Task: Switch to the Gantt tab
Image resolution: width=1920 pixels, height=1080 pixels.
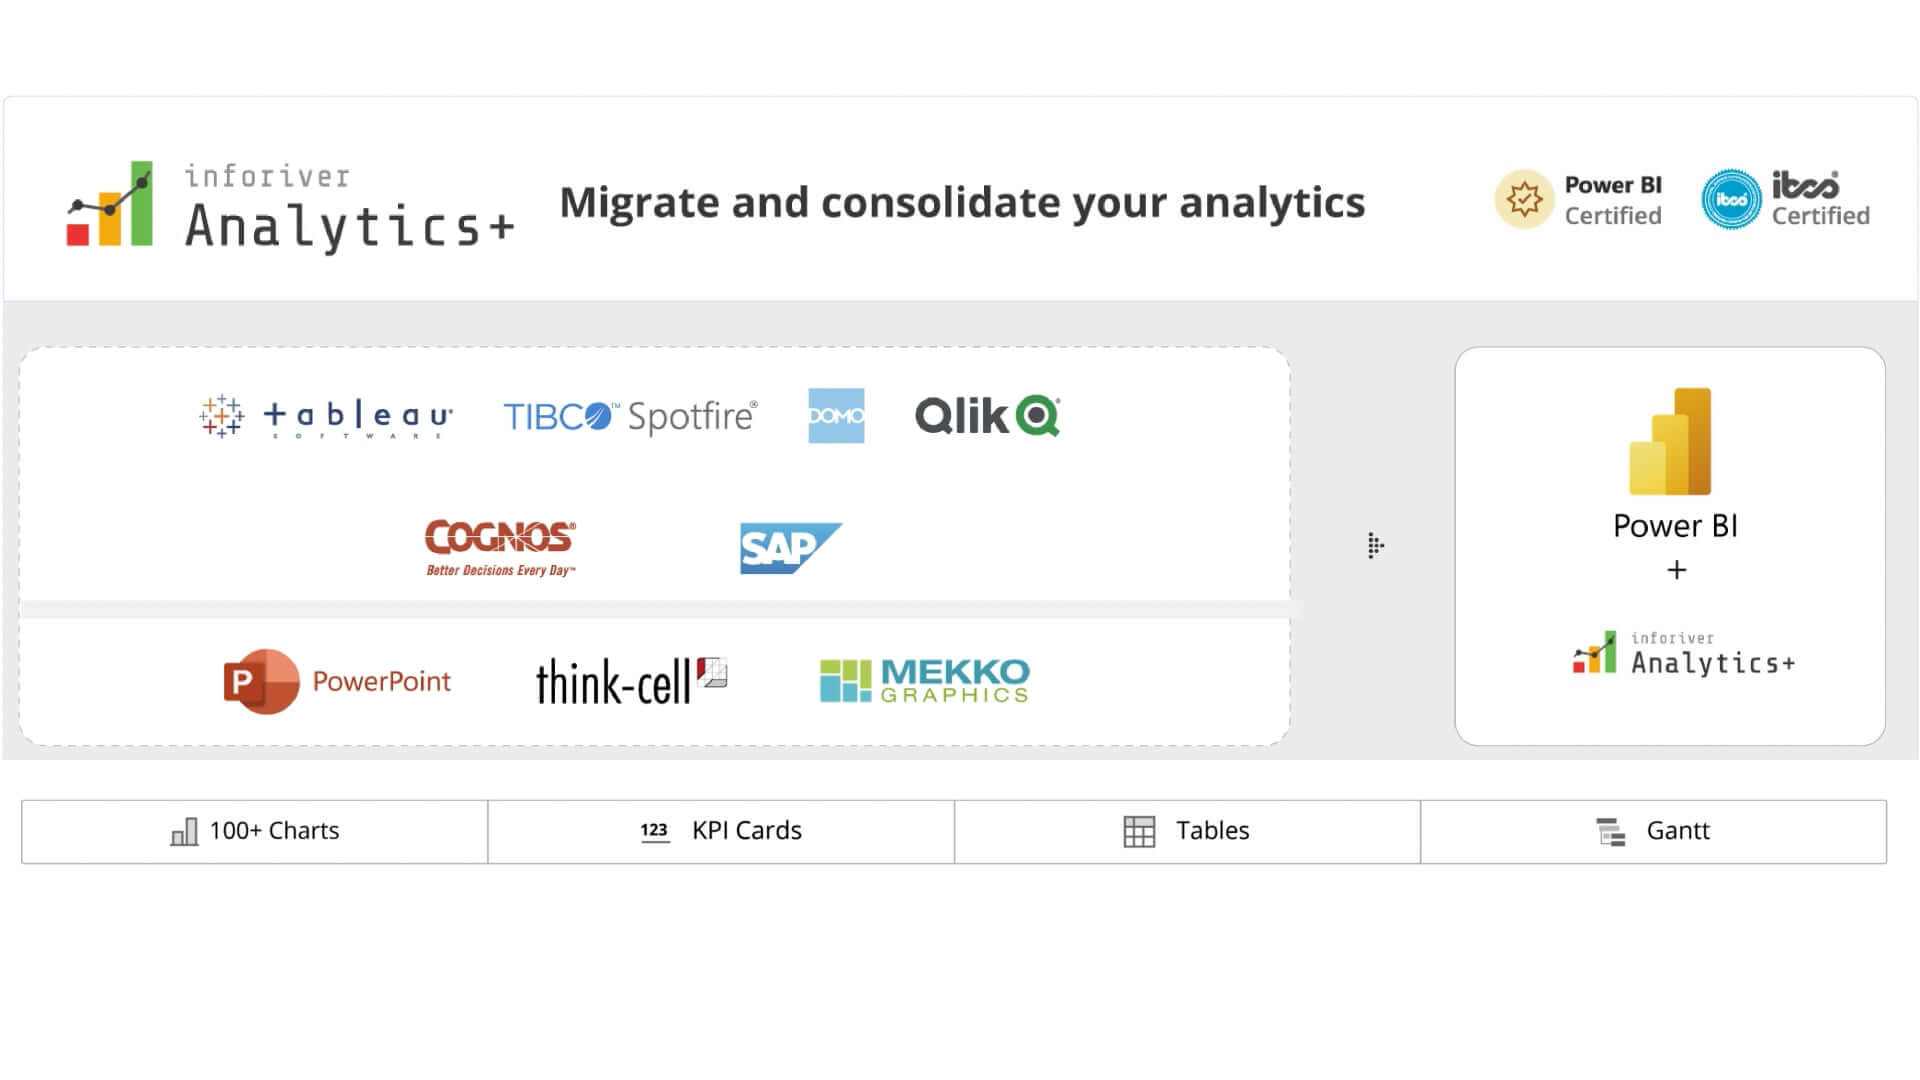Action: pos(1653,831)
